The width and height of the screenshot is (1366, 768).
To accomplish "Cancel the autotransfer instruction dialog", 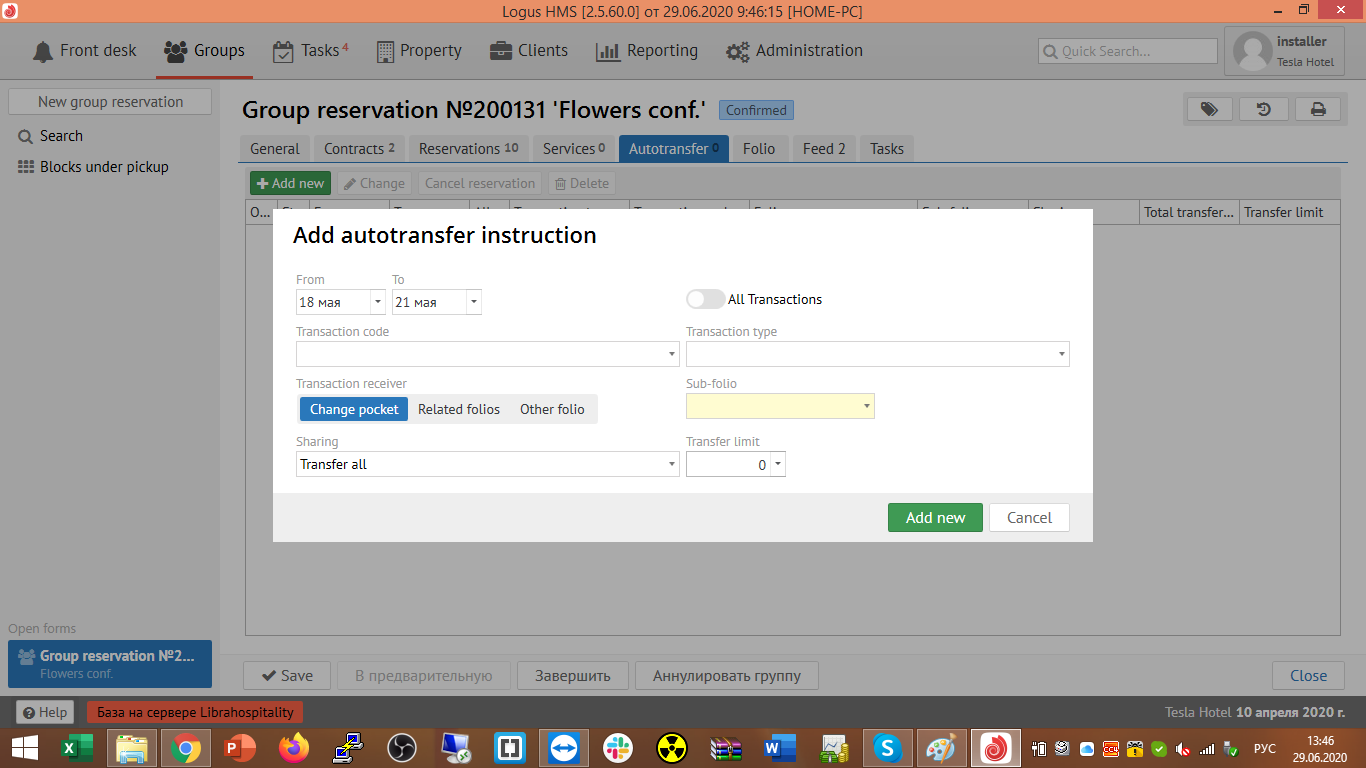I will pos(1029,517).
